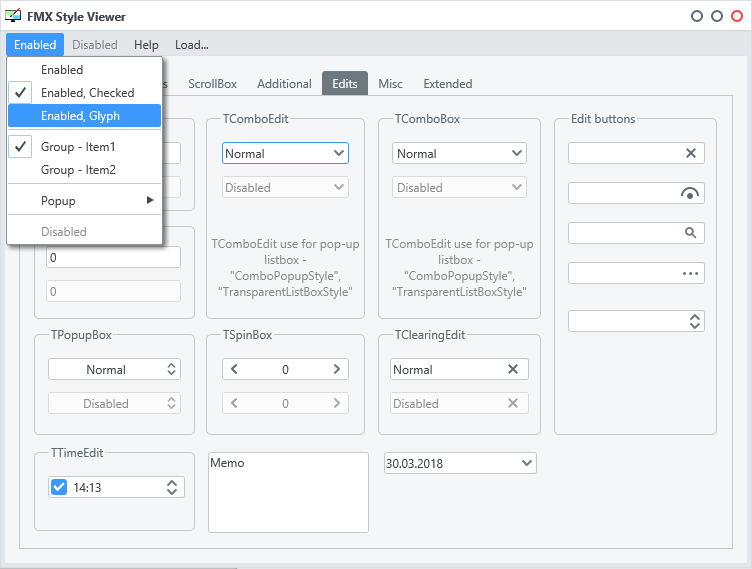Toggle the 'Enabled, Checked' menu item

click(x=84, y=93)
